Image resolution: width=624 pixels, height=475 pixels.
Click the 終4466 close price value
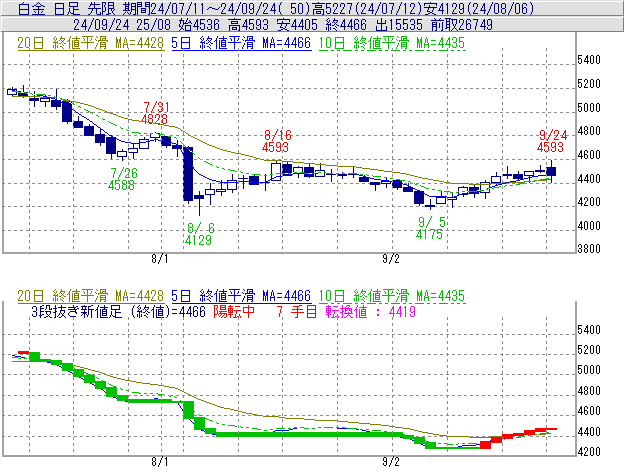(x=346, y=25)
